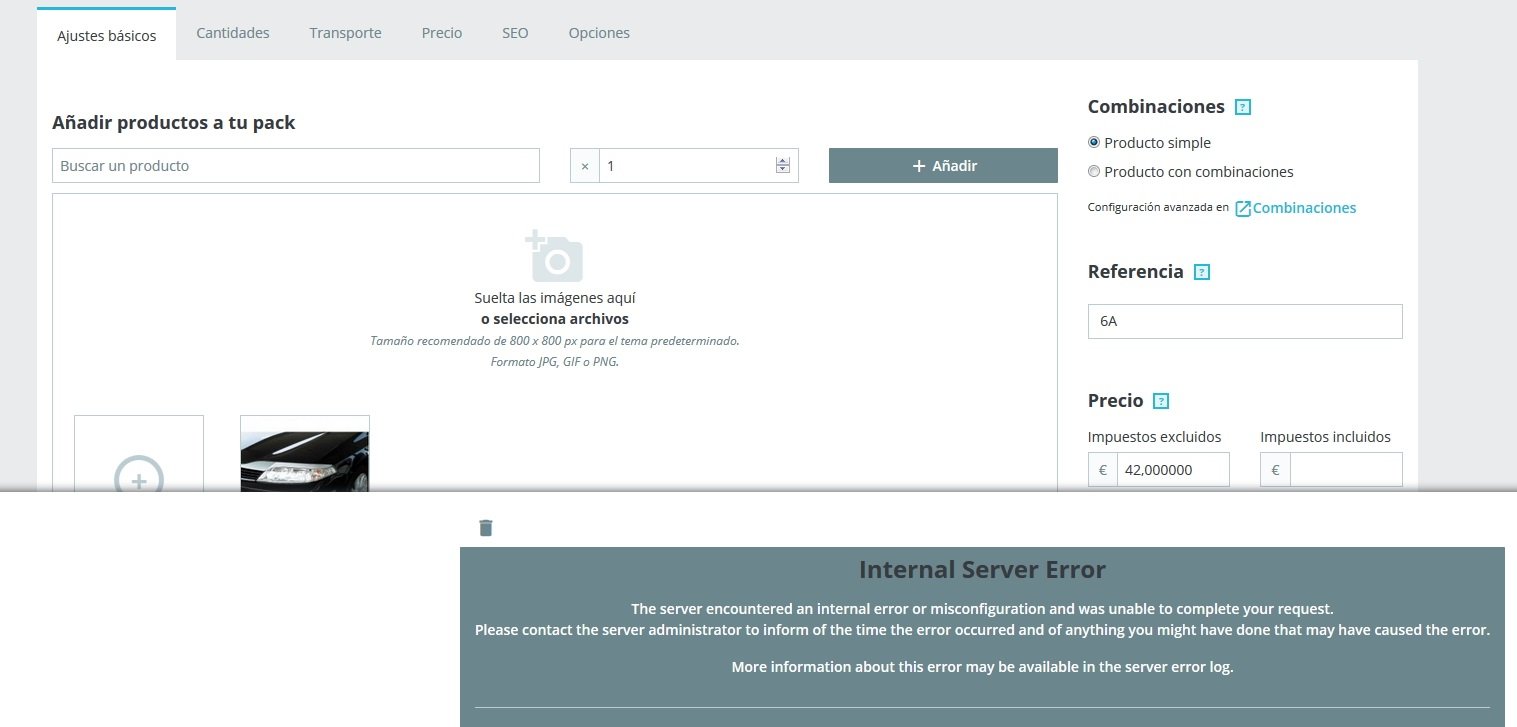Click the 'Formato JPG, GIF o PNG.' text
Image resolution: width=1517 pixels, height=727 pixels.
[x=555, y=362]
